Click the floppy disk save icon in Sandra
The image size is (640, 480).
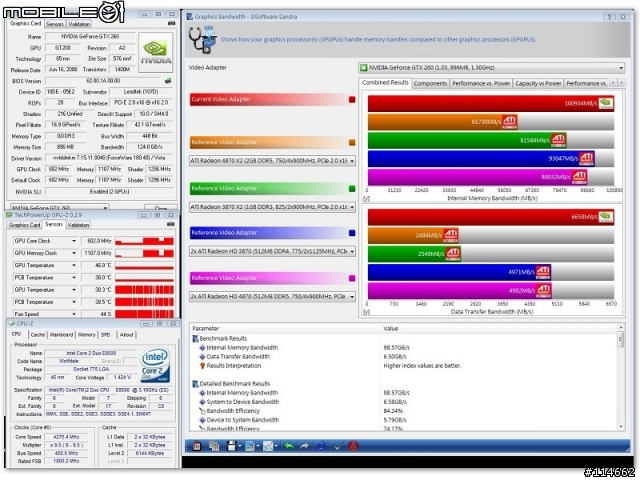231,446
